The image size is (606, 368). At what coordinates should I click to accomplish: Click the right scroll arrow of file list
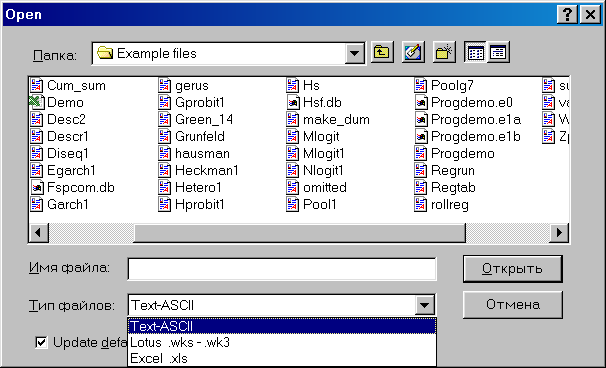[559, 233]
